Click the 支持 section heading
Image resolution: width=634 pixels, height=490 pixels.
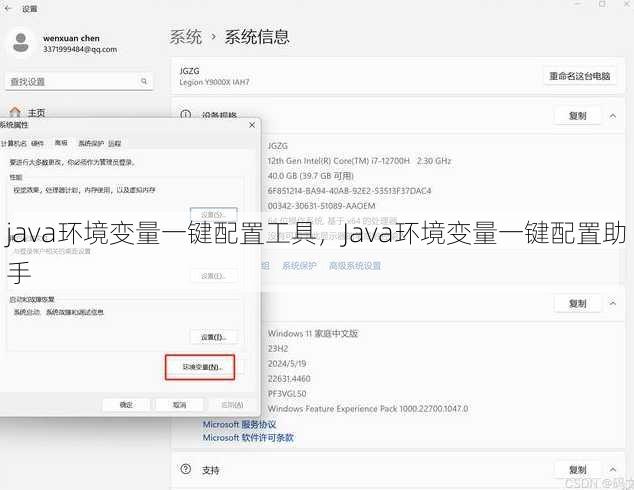pyautogui.click(x=211, y=470)
